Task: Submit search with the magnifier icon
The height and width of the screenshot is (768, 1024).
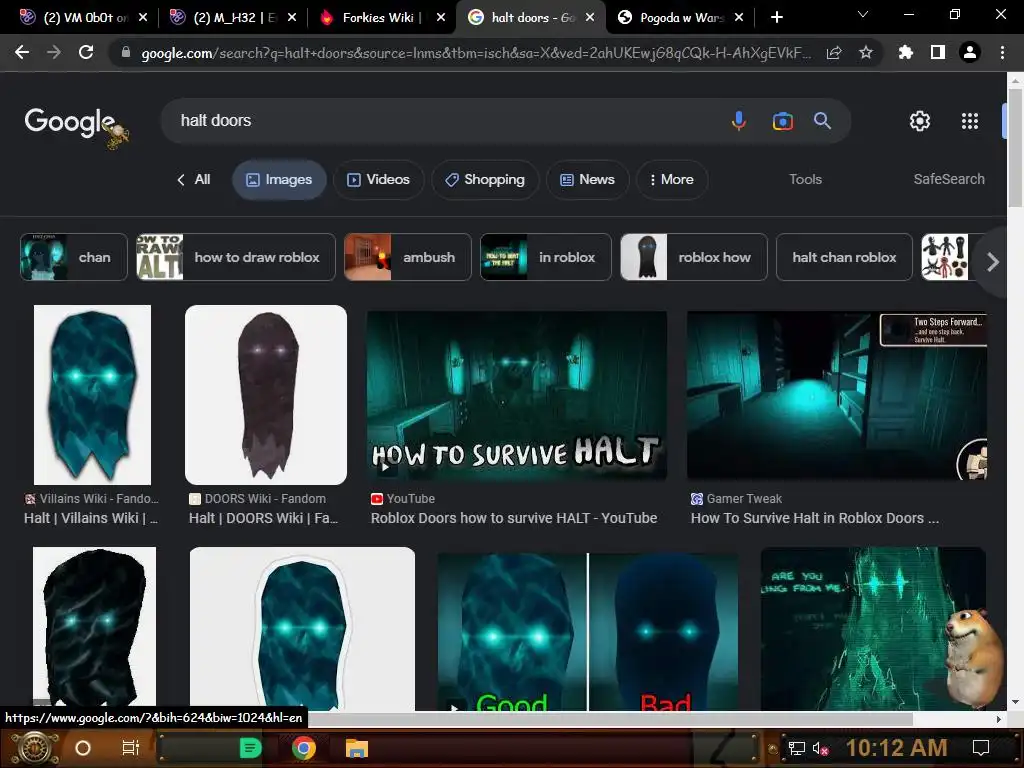Action: [x=822, y=121]
